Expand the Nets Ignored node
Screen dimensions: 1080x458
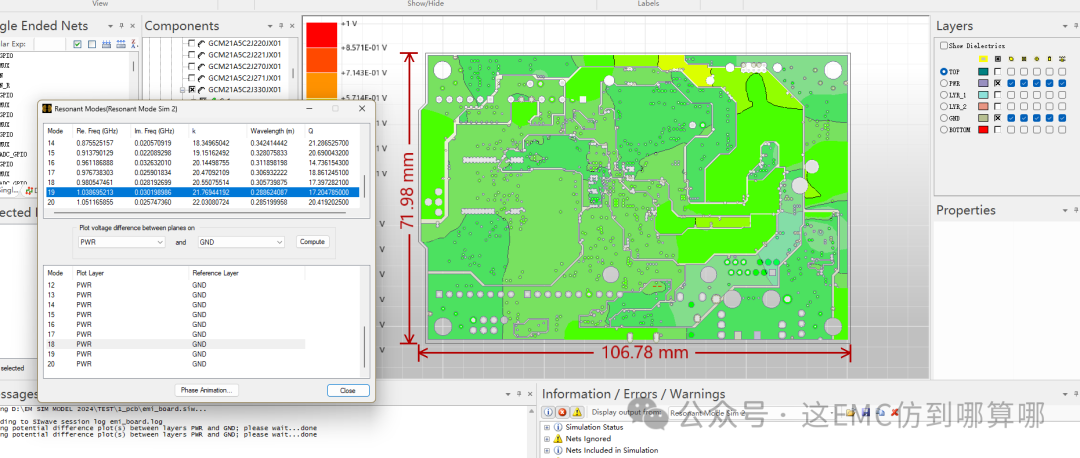pyautogui.click(x=547, y=439)
